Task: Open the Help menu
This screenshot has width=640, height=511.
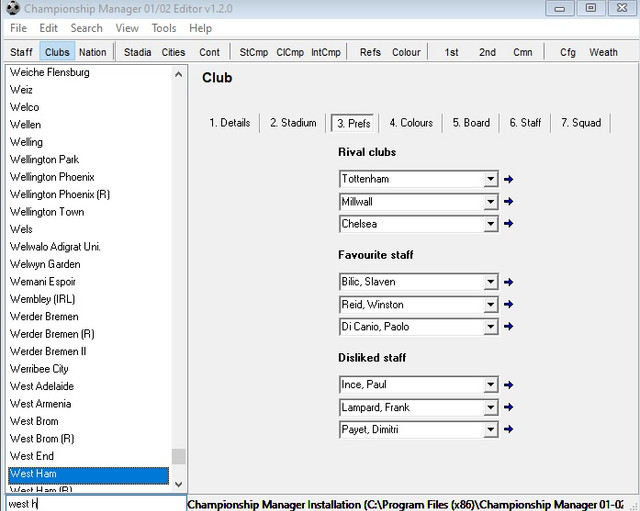Action: click(x=200, y=28)
